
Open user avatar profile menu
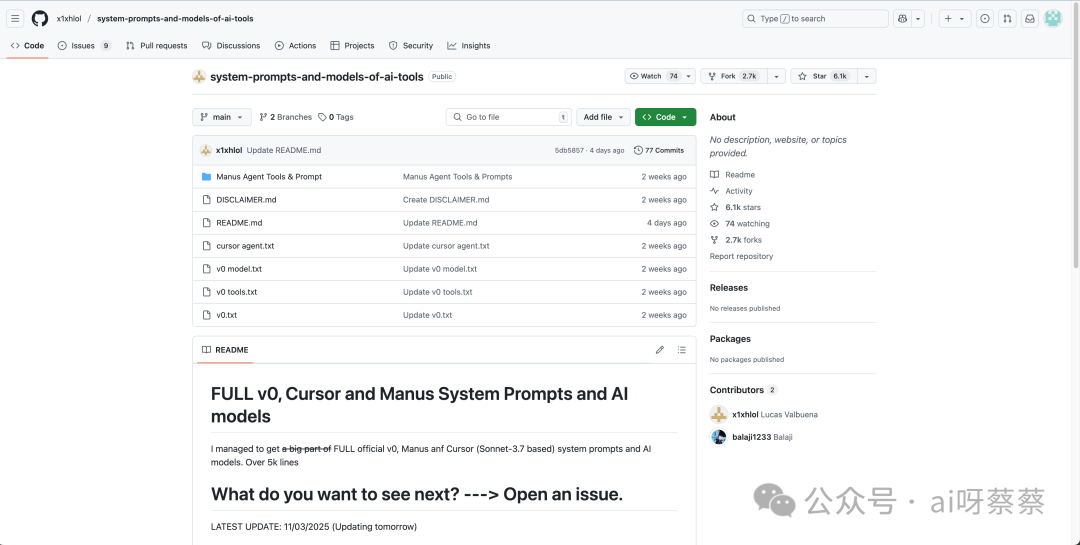(1053, 19)
